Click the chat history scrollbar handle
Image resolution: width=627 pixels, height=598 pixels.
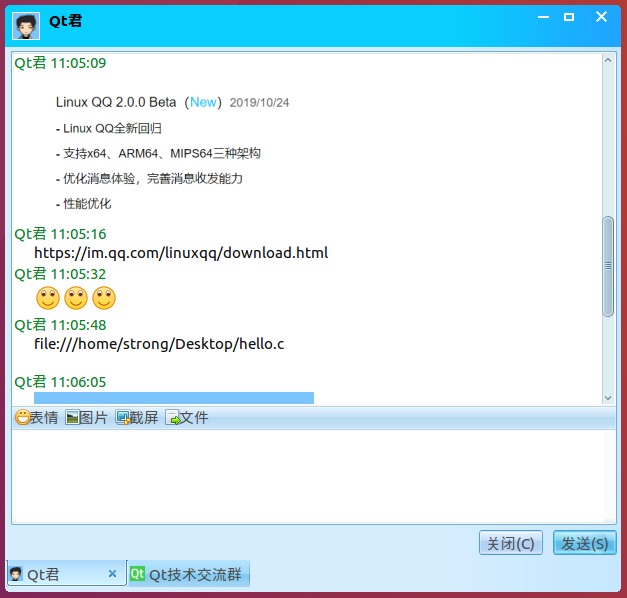click(x=608, y=266)
